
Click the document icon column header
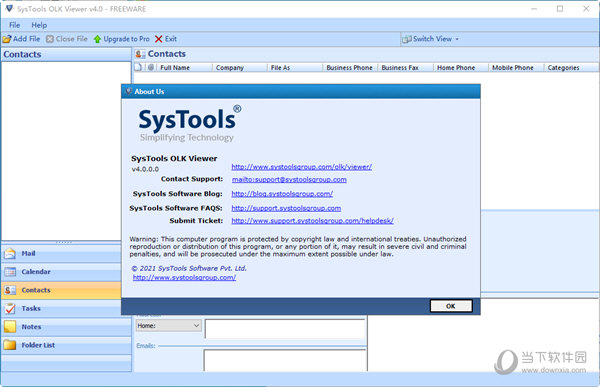tap(138, 67)
